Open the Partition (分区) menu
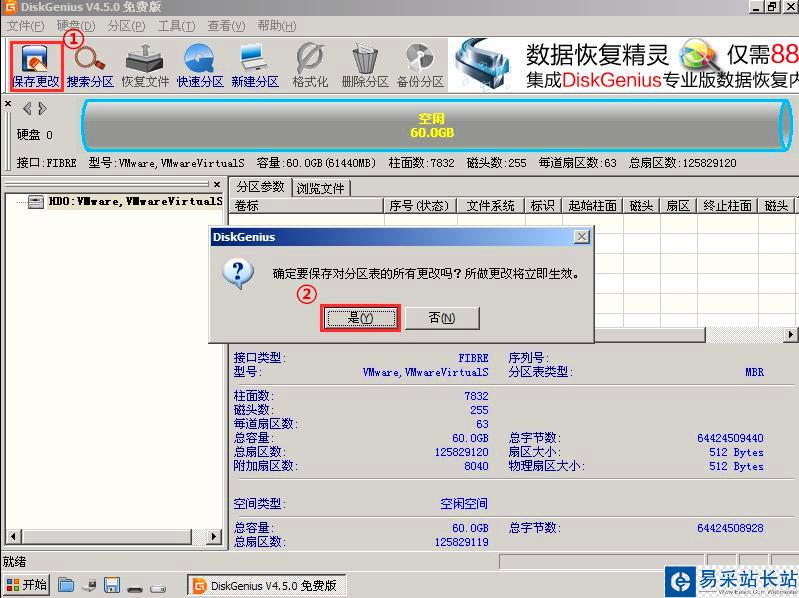The height and width of the screenshot is (598, 799). point(126,26)
